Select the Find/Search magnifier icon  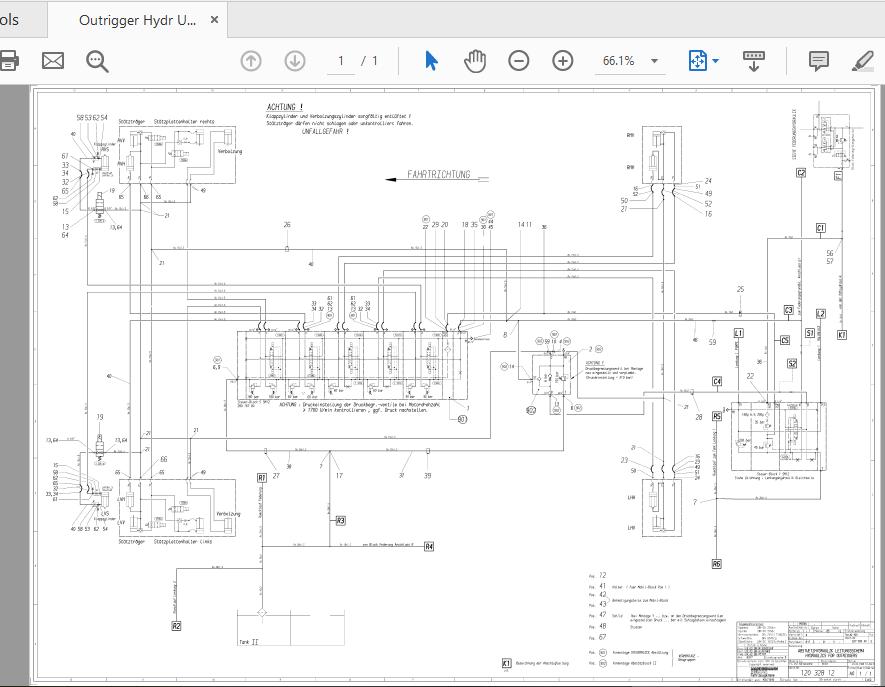(x=95, y=60)
